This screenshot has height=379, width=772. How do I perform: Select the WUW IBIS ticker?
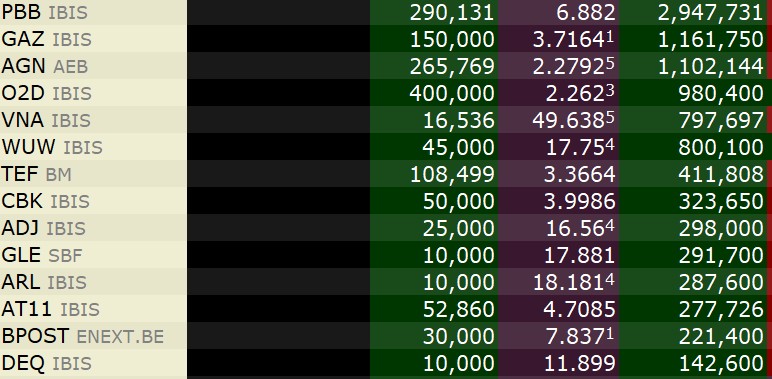(52, 147)
